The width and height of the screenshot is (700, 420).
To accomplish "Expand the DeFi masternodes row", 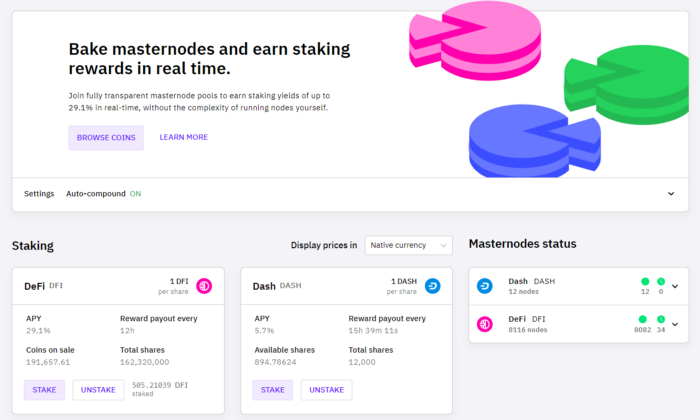I will (x=675, y=324).
